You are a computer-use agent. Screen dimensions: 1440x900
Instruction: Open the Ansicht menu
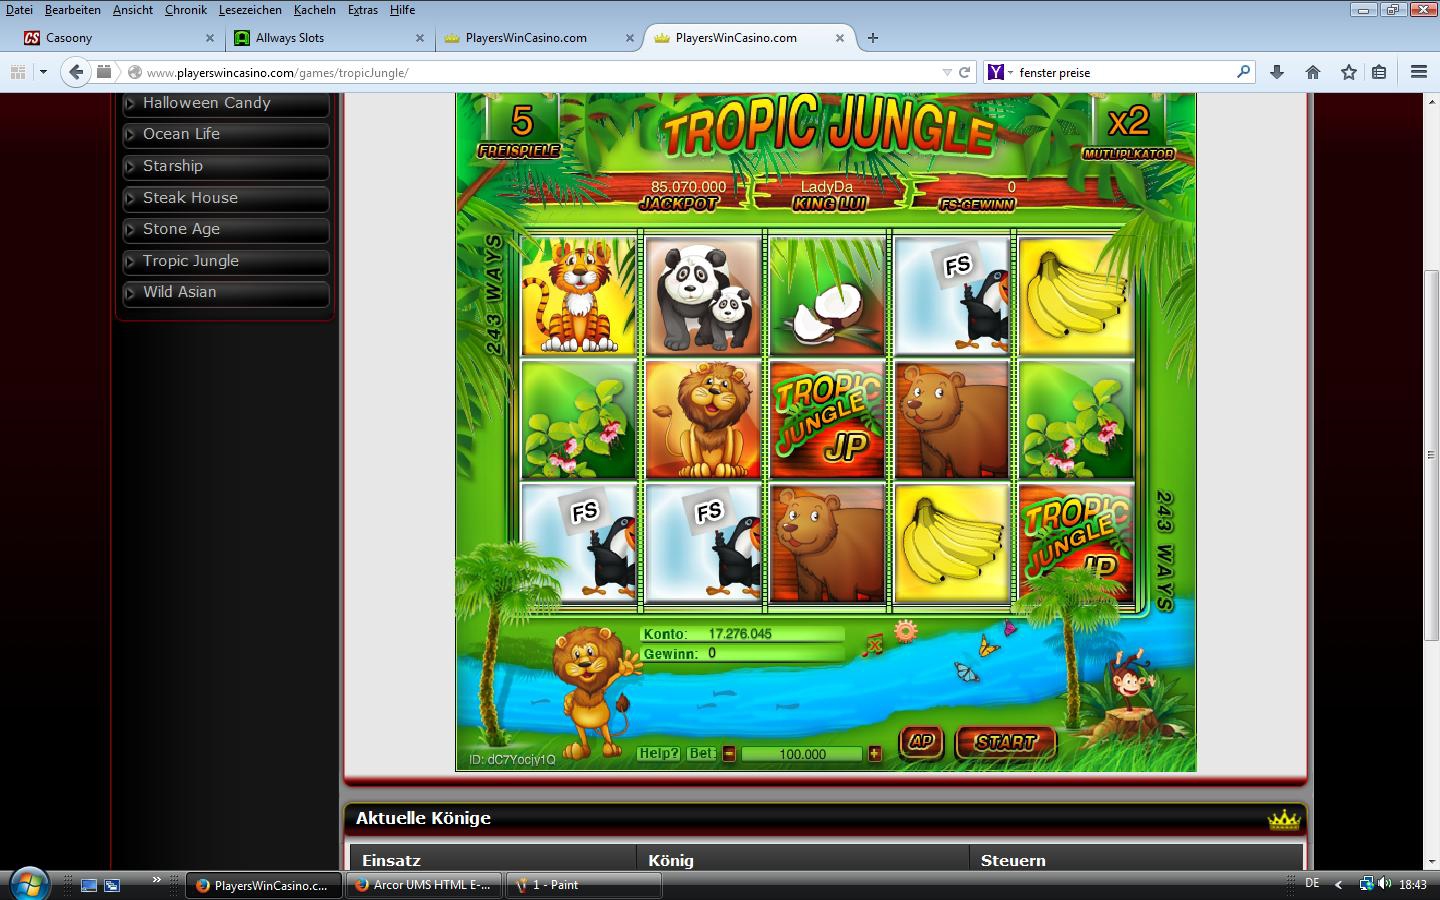[133, 10]
